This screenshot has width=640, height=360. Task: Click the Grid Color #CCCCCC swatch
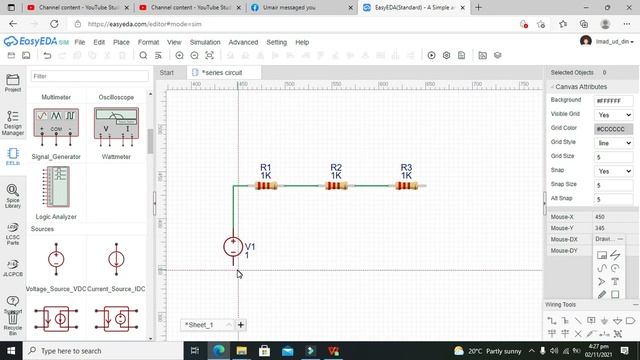click(x=614, y=129)
